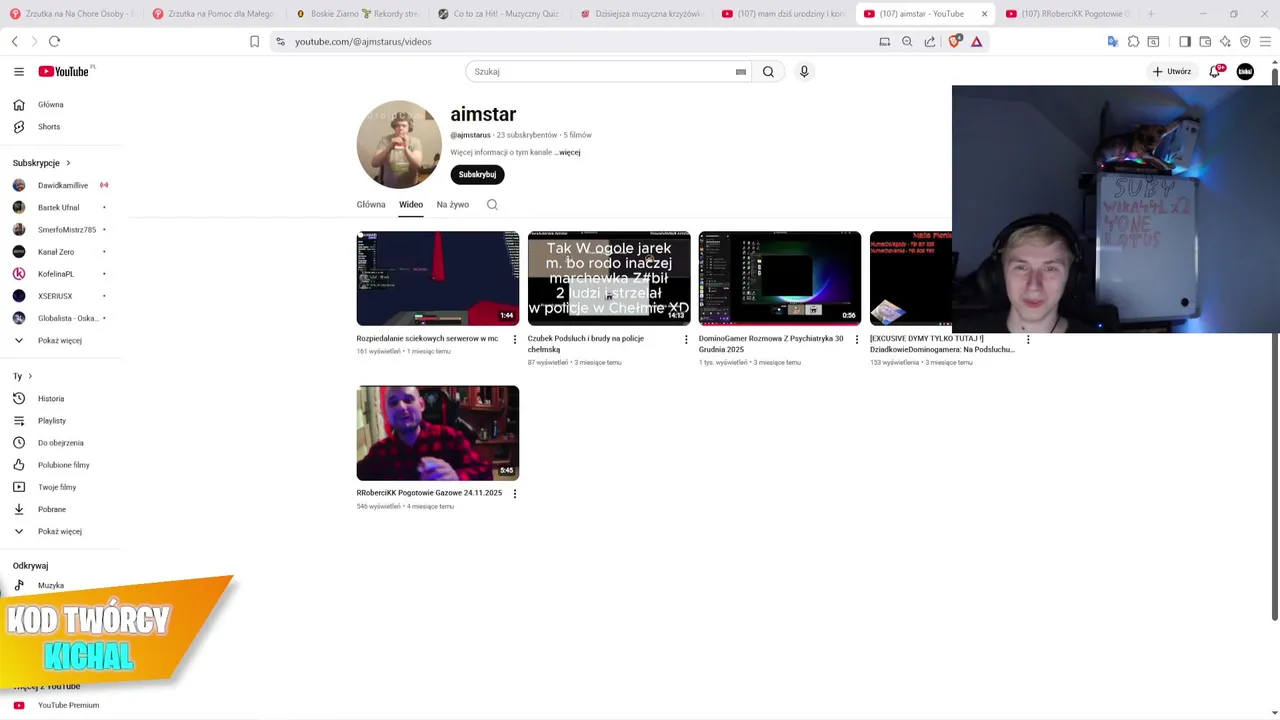The width and height of the screenshot is (1280, 720).
Task: Switch to the RRoberciKK Pogotowie browser tab
Action: click(x=1067, y=14)
